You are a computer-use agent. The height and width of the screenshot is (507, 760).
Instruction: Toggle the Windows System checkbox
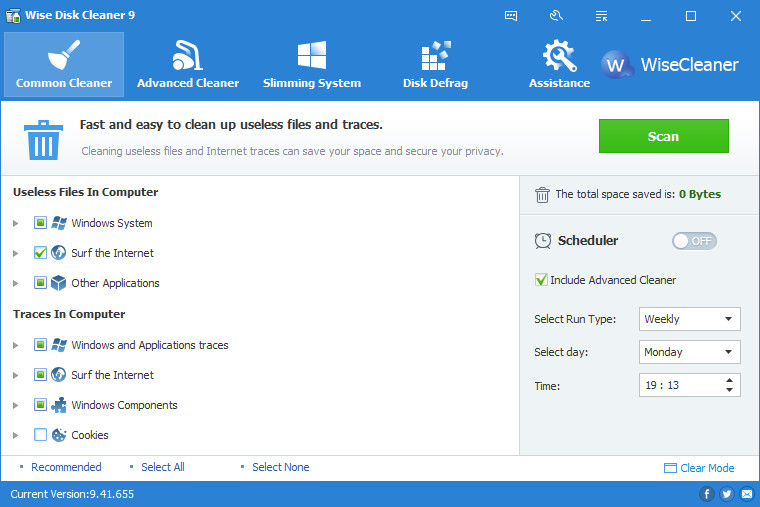[x=40, y=223]
